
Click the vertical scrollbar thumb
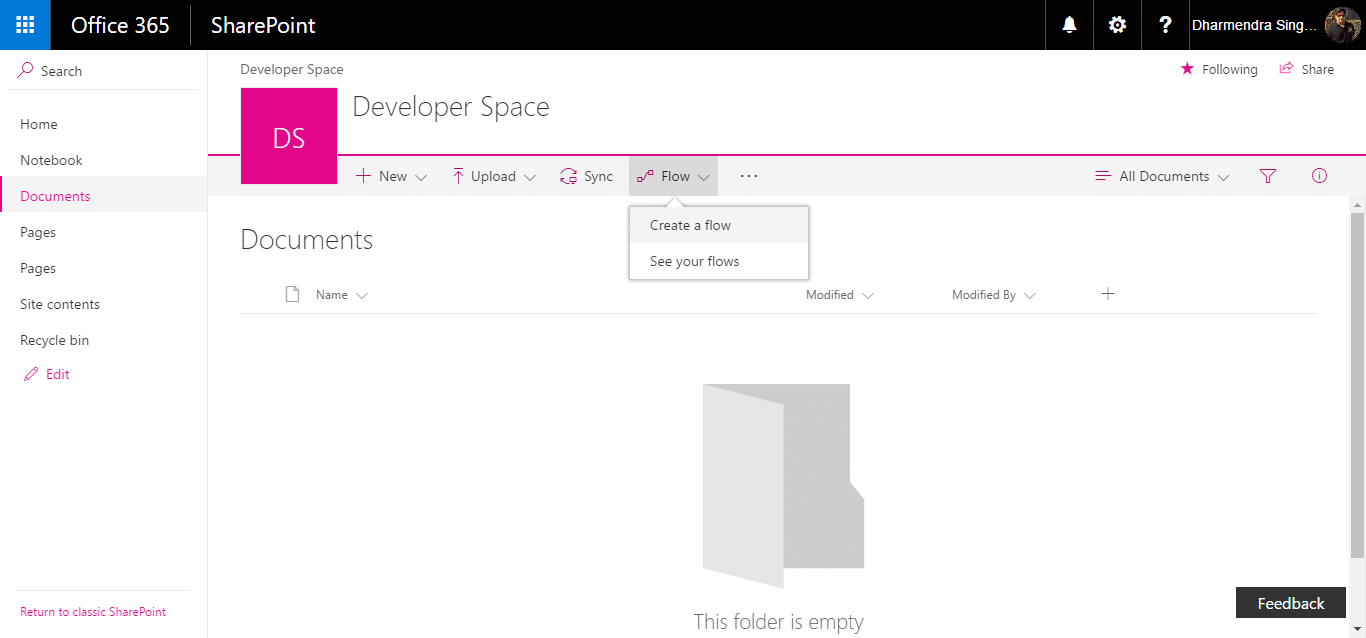pos(1357,385)
